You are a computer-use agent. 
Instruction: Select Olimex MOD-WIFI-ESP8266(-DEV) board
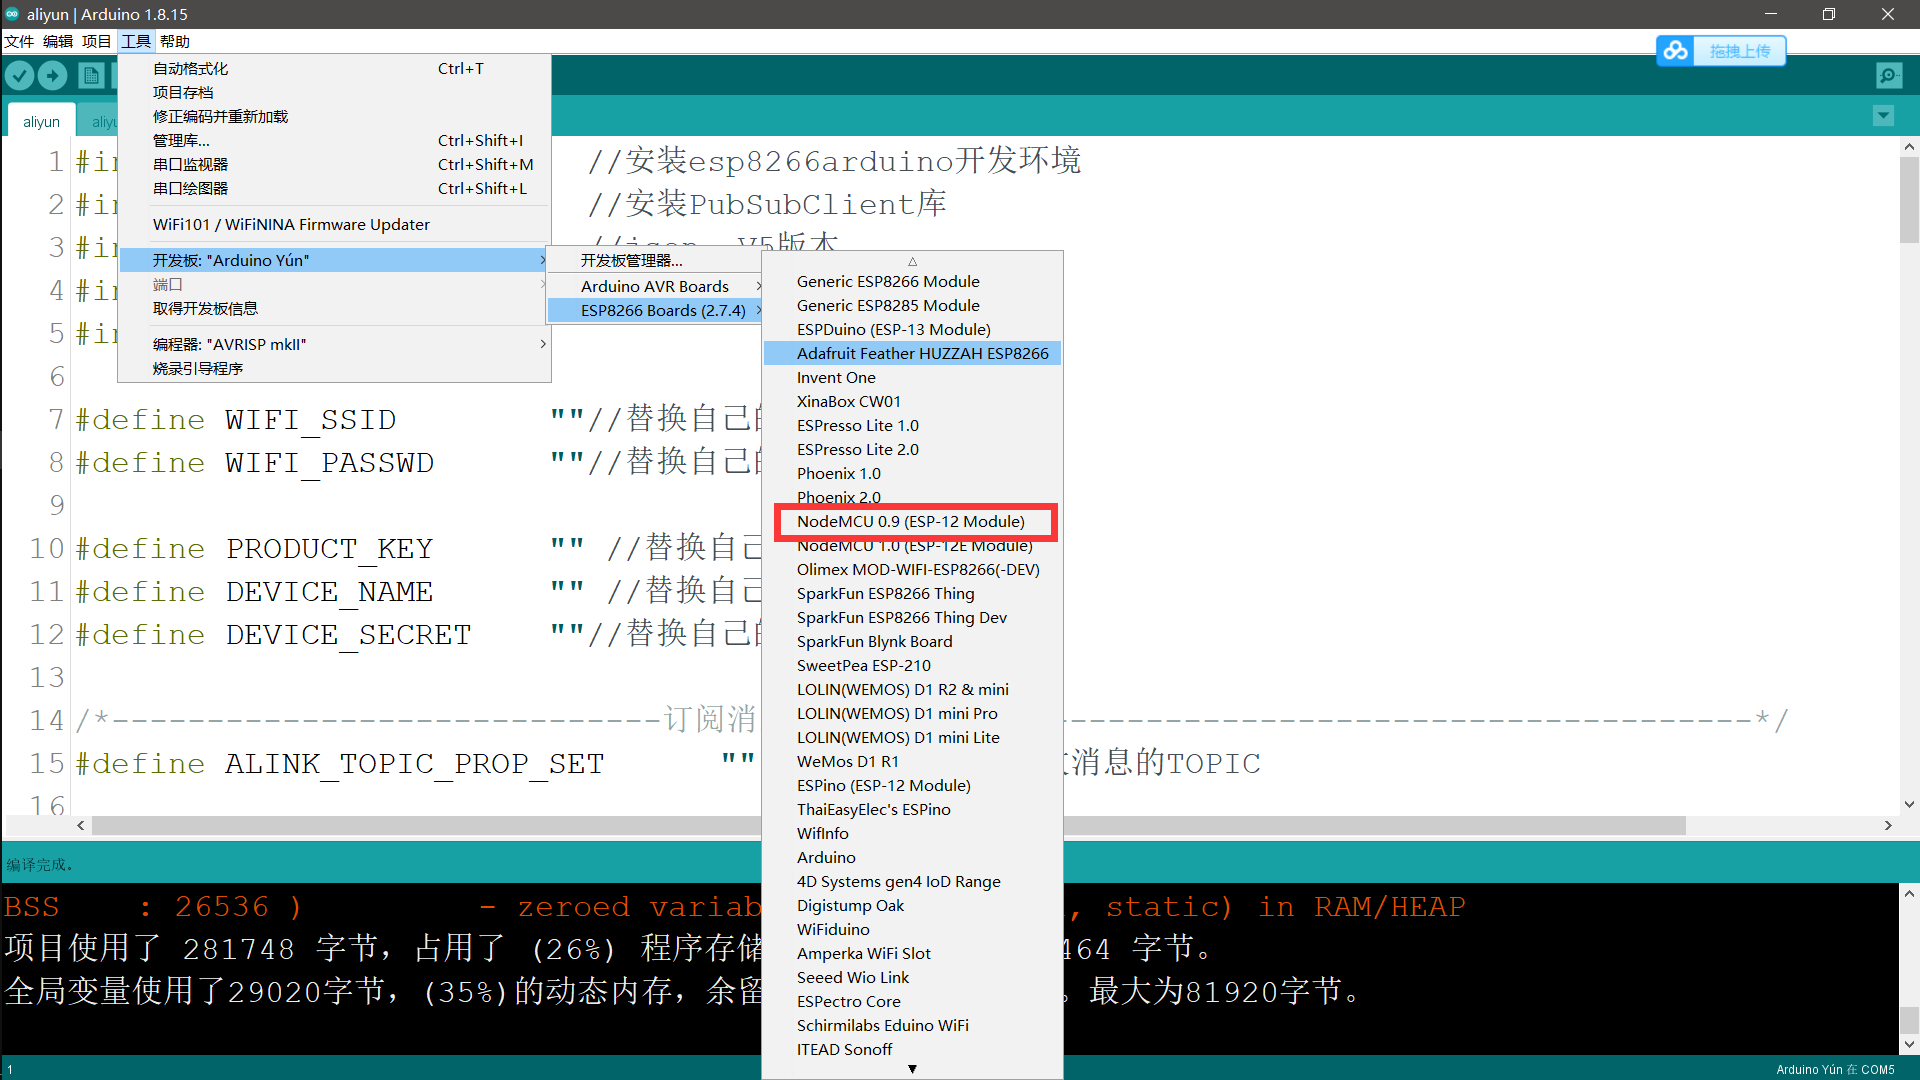pyautogui.click(x=912, y=569)
